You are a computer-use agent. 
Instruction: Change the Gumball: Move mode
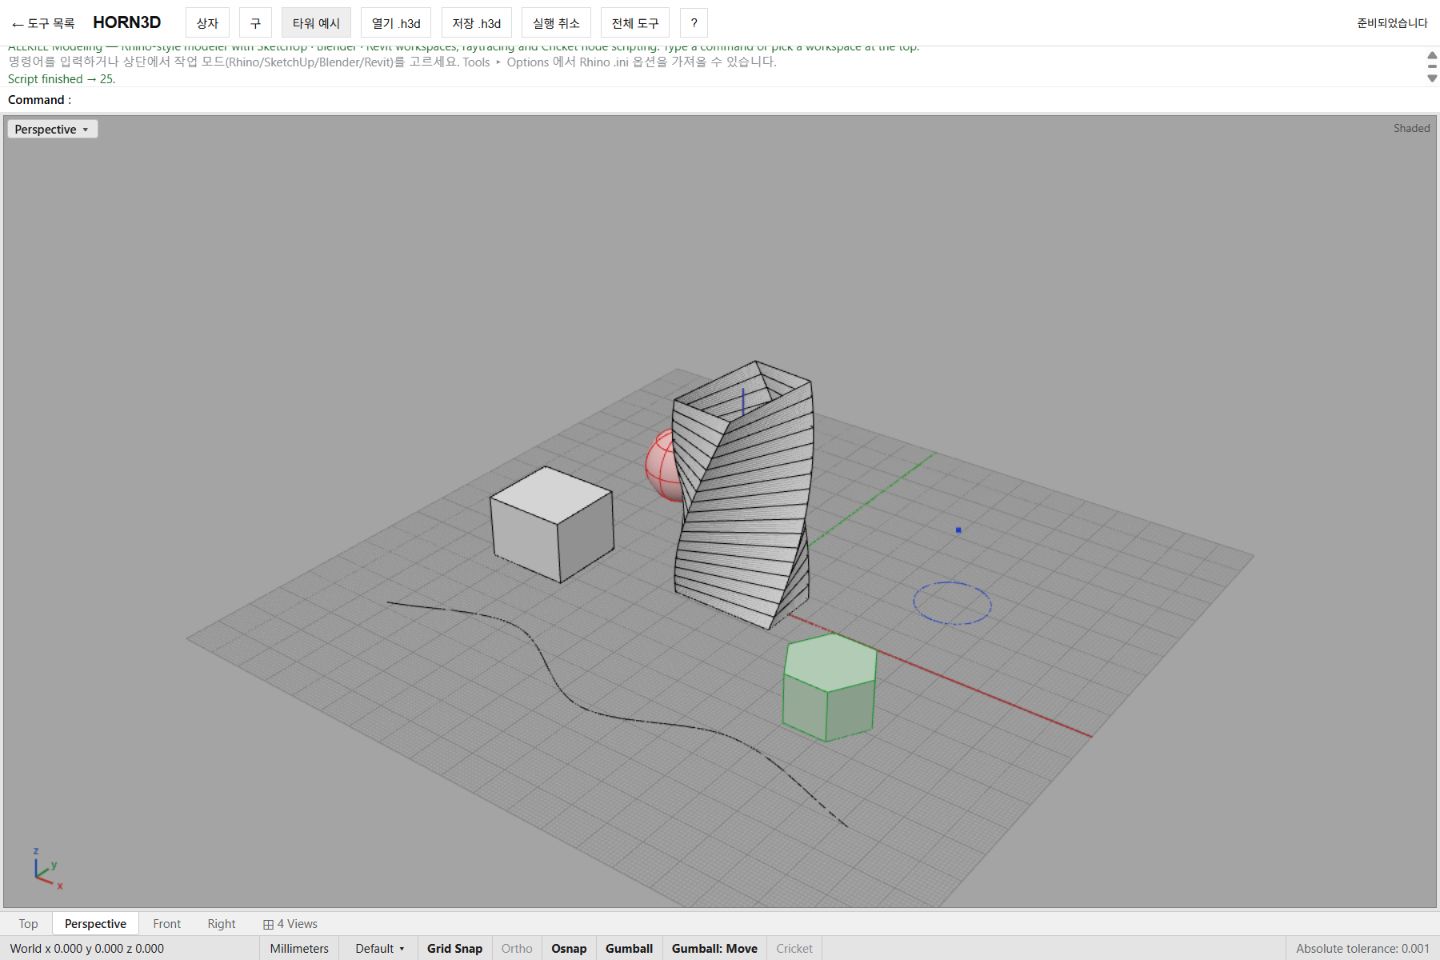click(715, 949)
